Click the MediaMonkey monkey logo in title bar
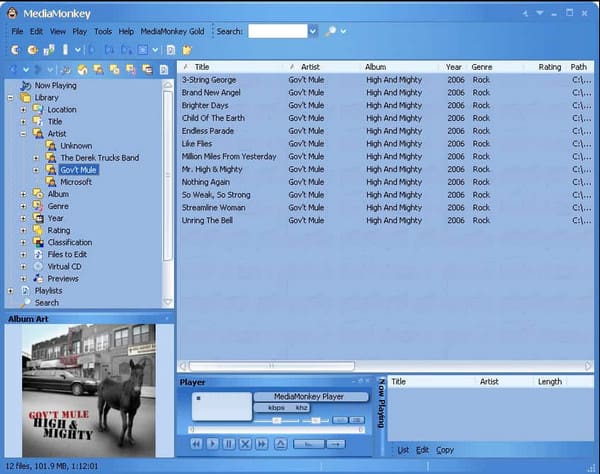600x474 pixels. point(13,13)
